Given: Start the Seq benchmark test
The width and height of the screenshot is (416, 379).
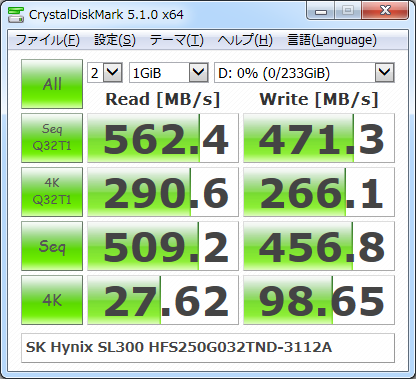Looking at the screenshot, I should click(52, 246).
